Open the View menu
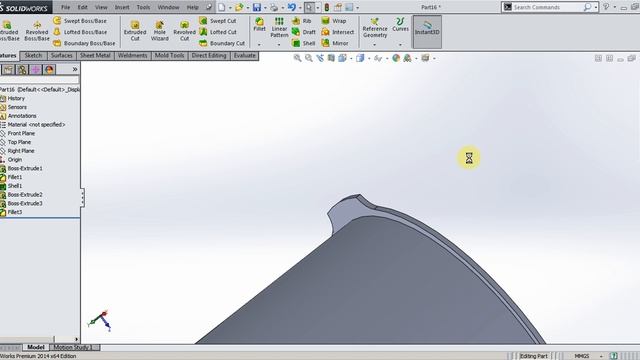 (x=101, y=7)
